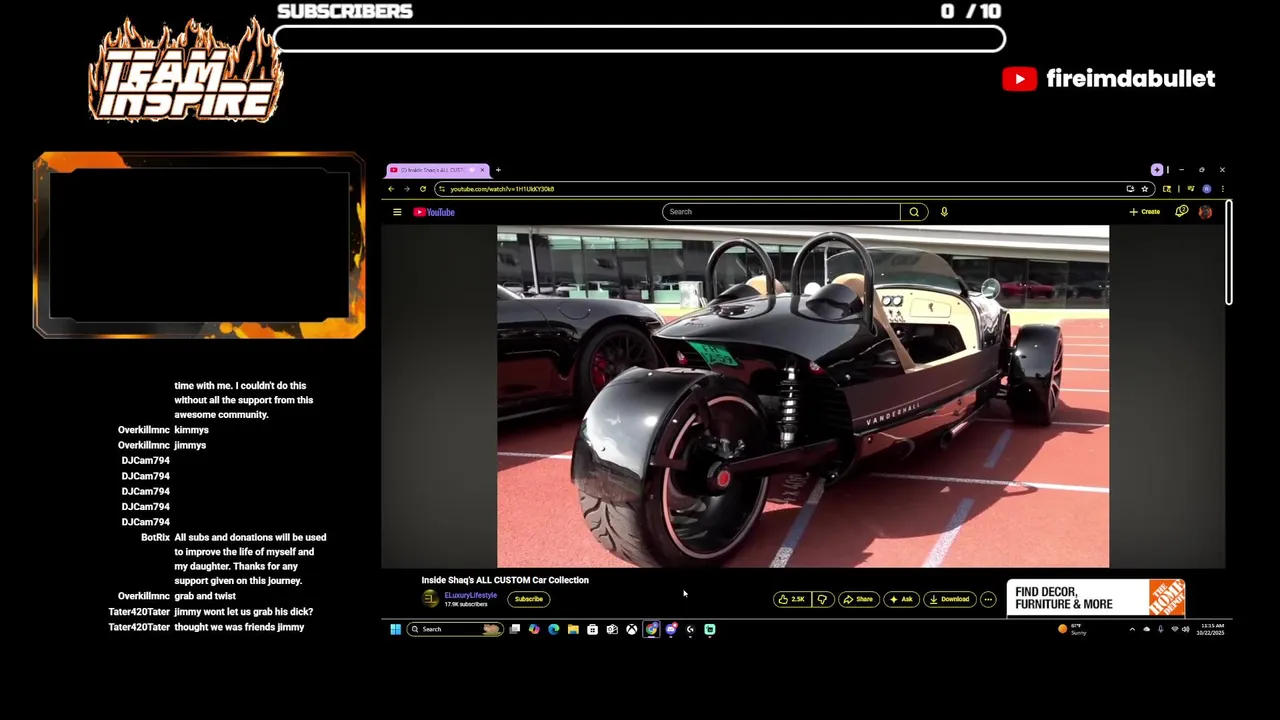Open the browser profile icon in the toolbar
Viewport: 1280px width, 720px height.
pos(1207,189)
